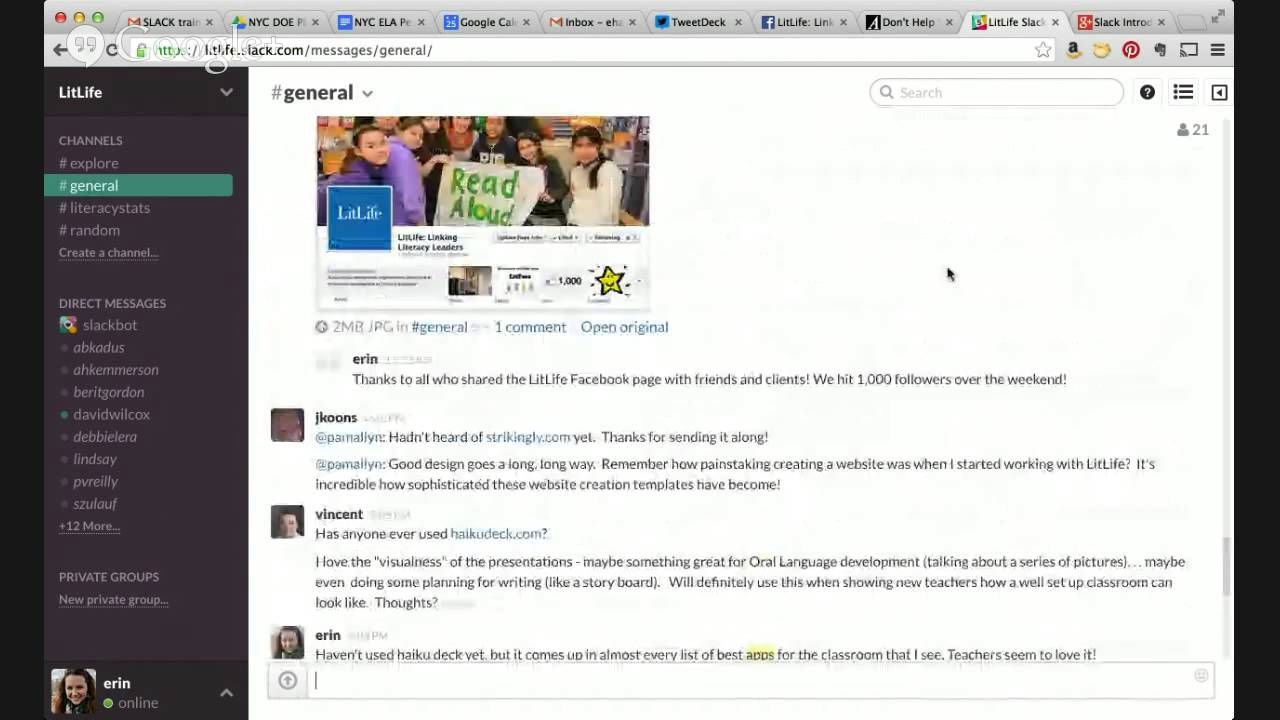Go back with browser back arrow
This screenshot has width=1280, height=720.
pos(60,50)
